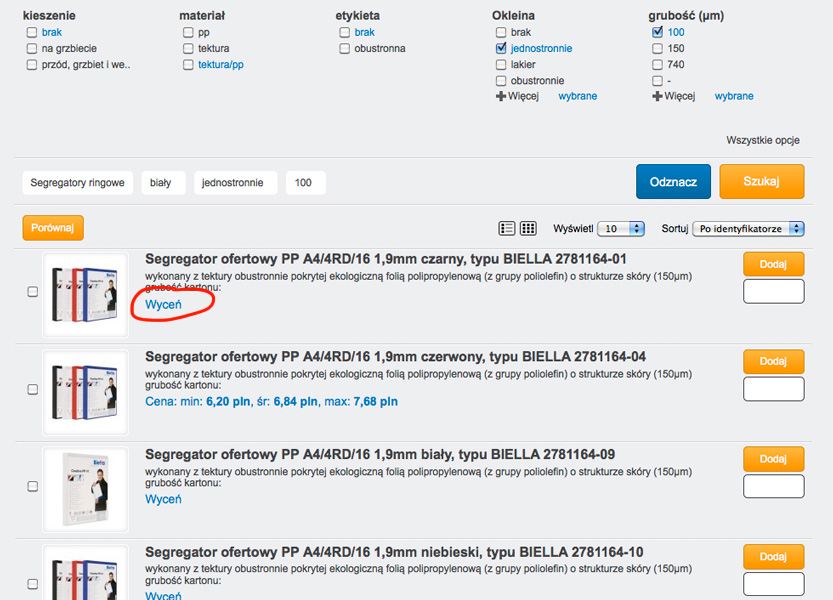
Task: Click 'jednostronnie' filter tag
Action: (x=236, y=183)
